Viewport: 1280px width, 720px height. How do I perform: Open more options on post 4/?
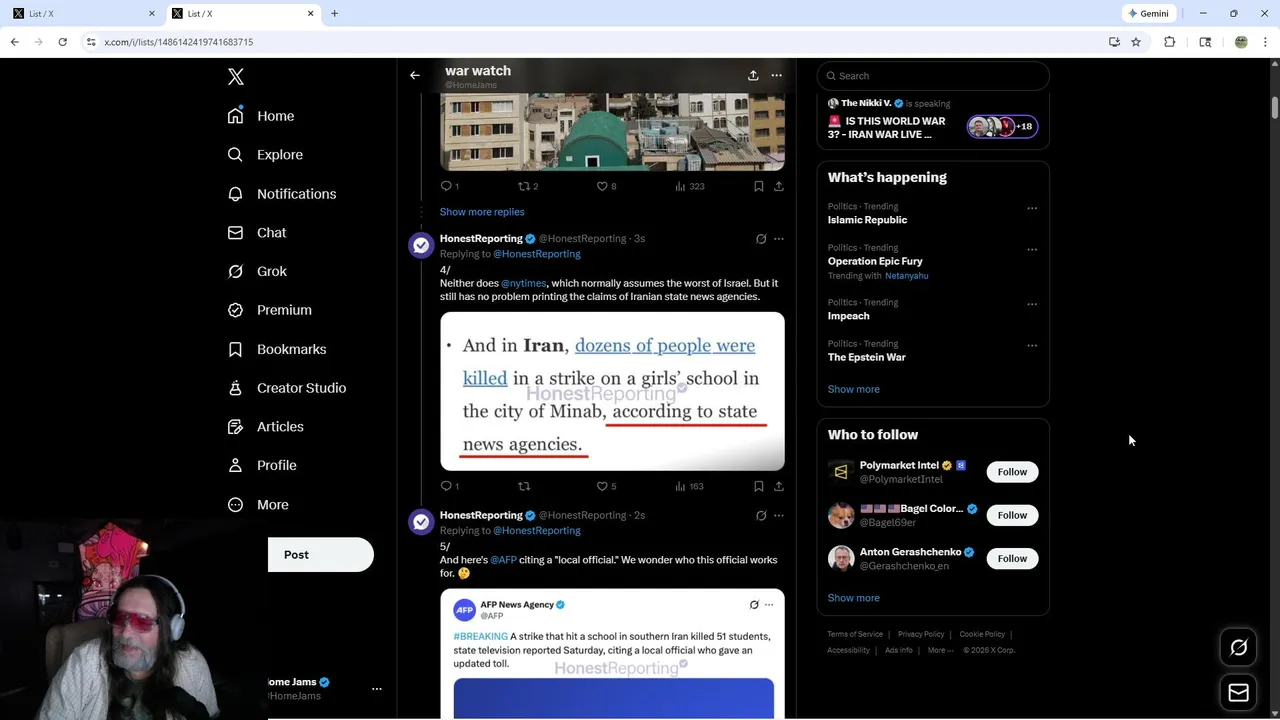[779, 239]
